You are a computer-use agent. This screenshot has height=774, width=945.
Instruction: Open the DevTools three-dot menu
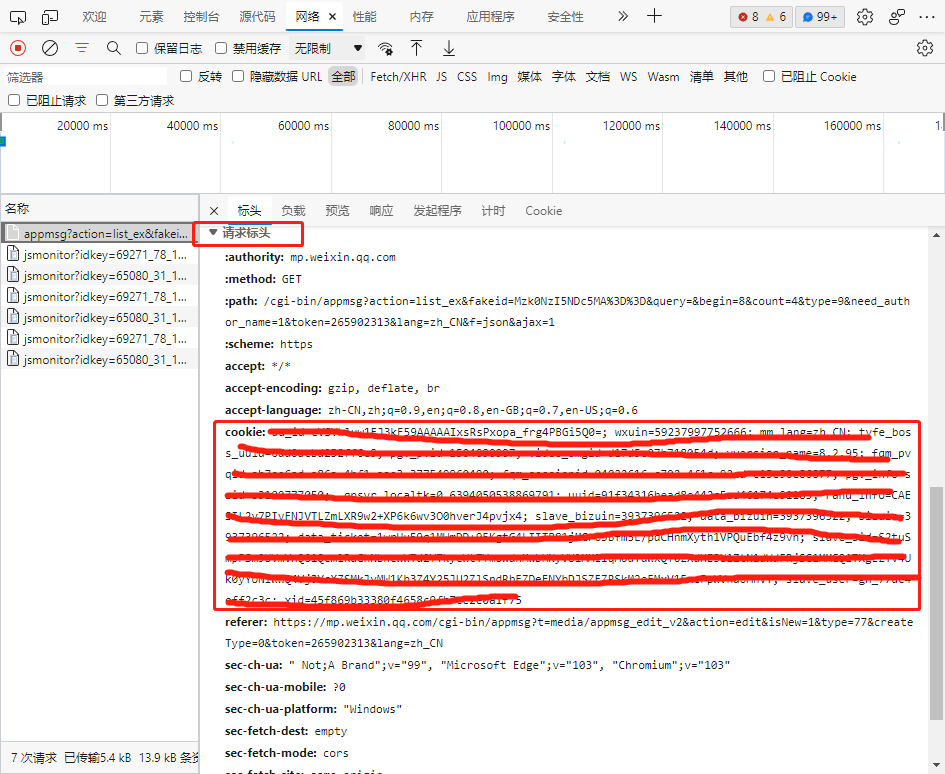click(x=927, y=17)
